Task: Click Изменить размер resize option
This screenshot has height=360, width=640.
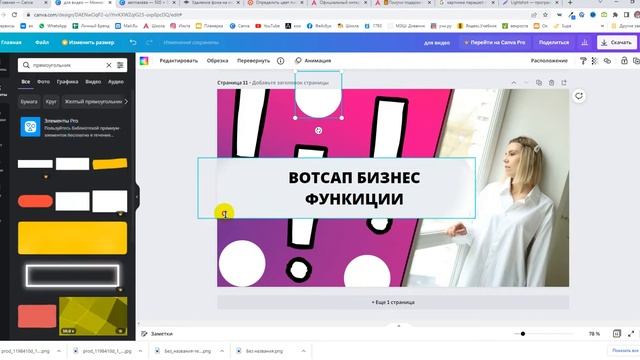Action: (x=88, y=42)
